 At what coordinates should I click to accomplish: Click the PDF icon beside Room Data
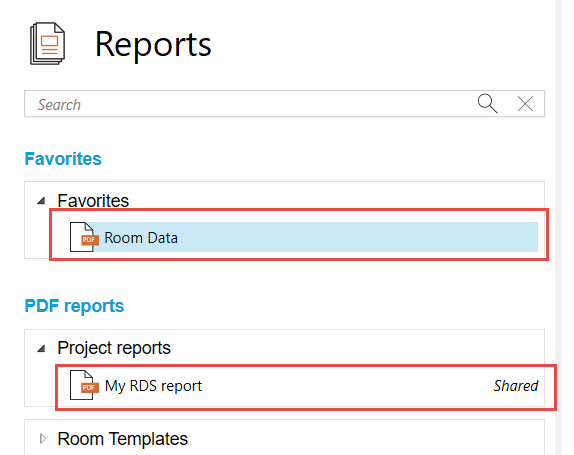pyautogui.click(x=84, y=237)
